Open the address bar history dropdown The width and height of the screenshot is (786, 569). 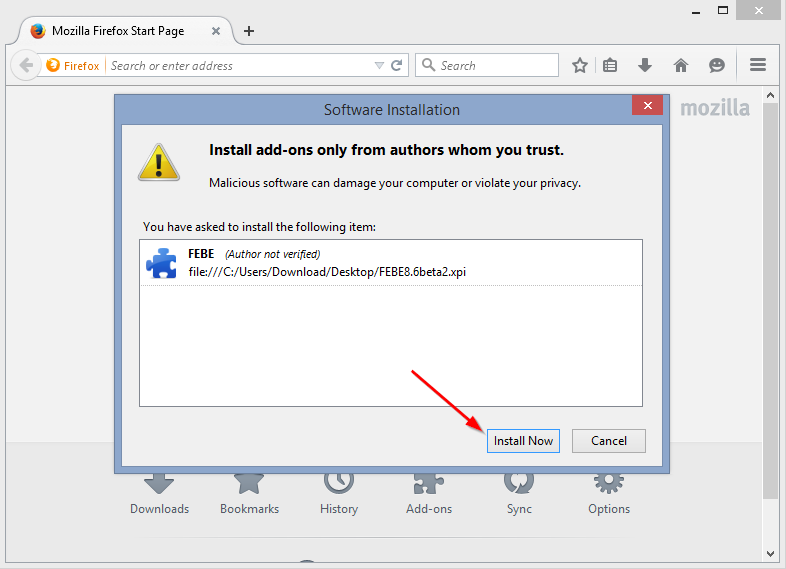point(379,66)
